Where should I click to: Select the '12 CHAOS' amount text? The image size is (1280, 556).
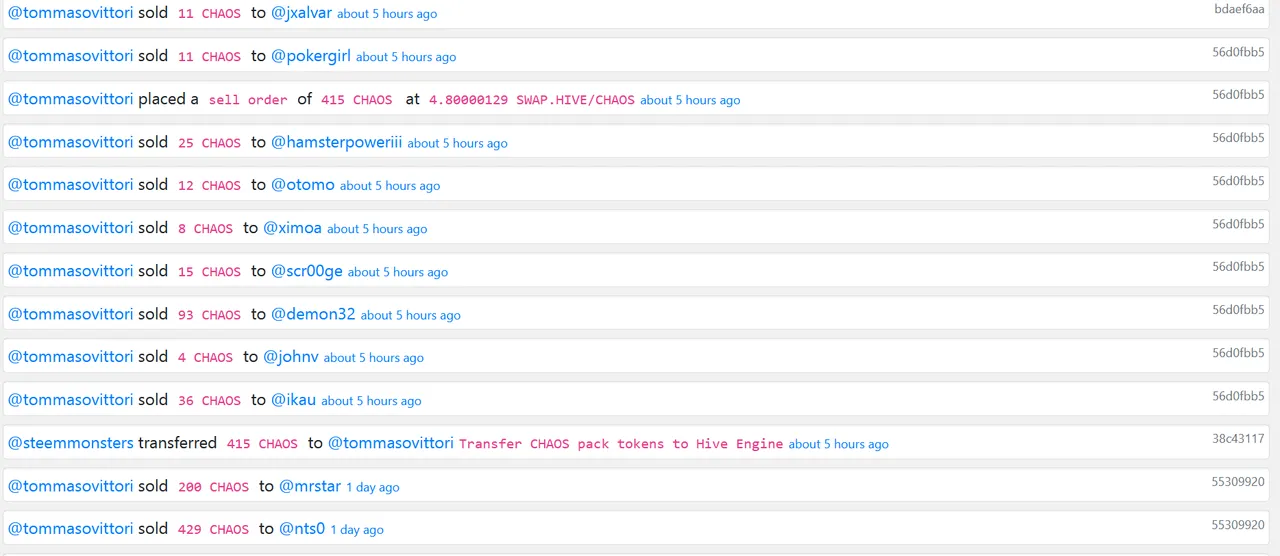point(209,186)
